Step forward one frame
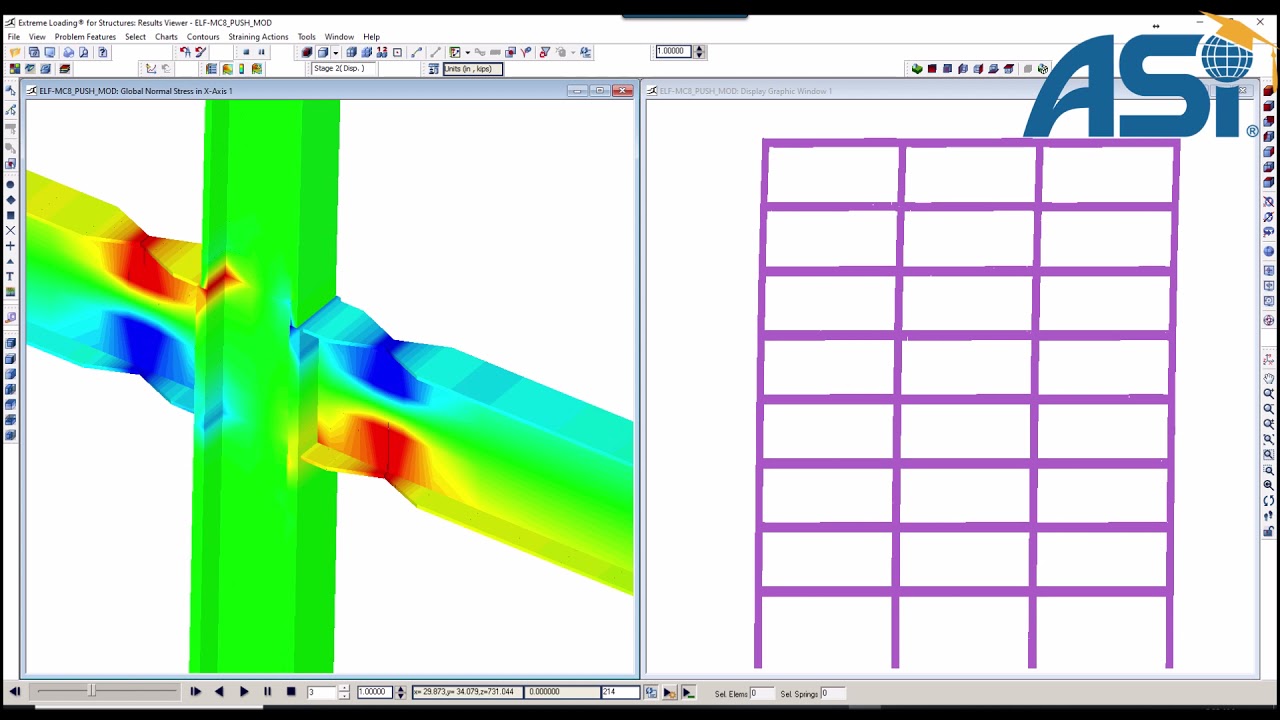Viewport: 1280px width, 720px height. pyautogui.click(x=195, y=691)
